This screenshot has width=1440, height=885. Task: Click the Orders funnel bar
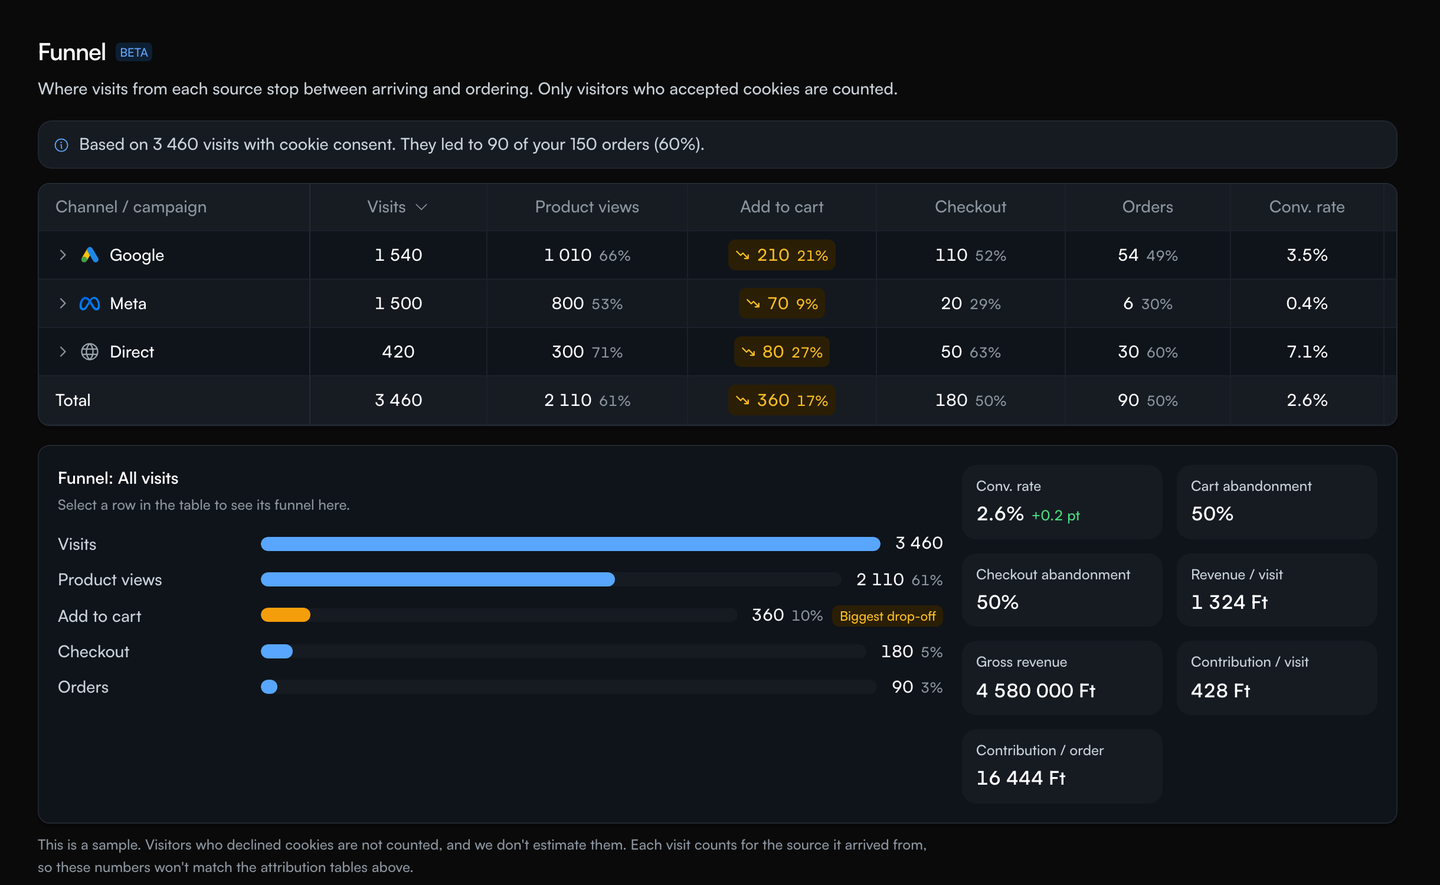tap(269, 687)
